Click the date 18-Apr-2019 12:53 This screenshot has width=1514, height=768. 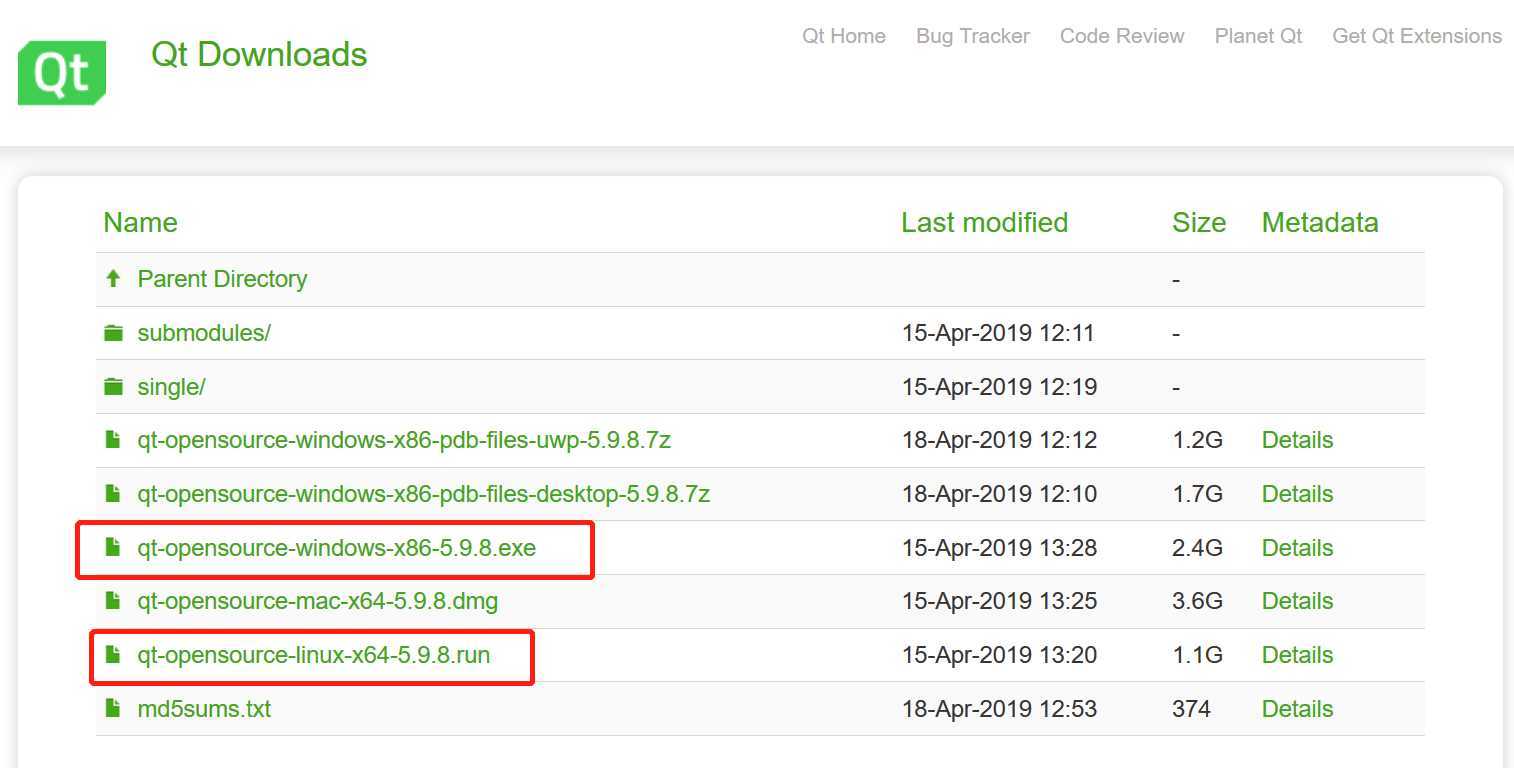click(x=999, y=709)
